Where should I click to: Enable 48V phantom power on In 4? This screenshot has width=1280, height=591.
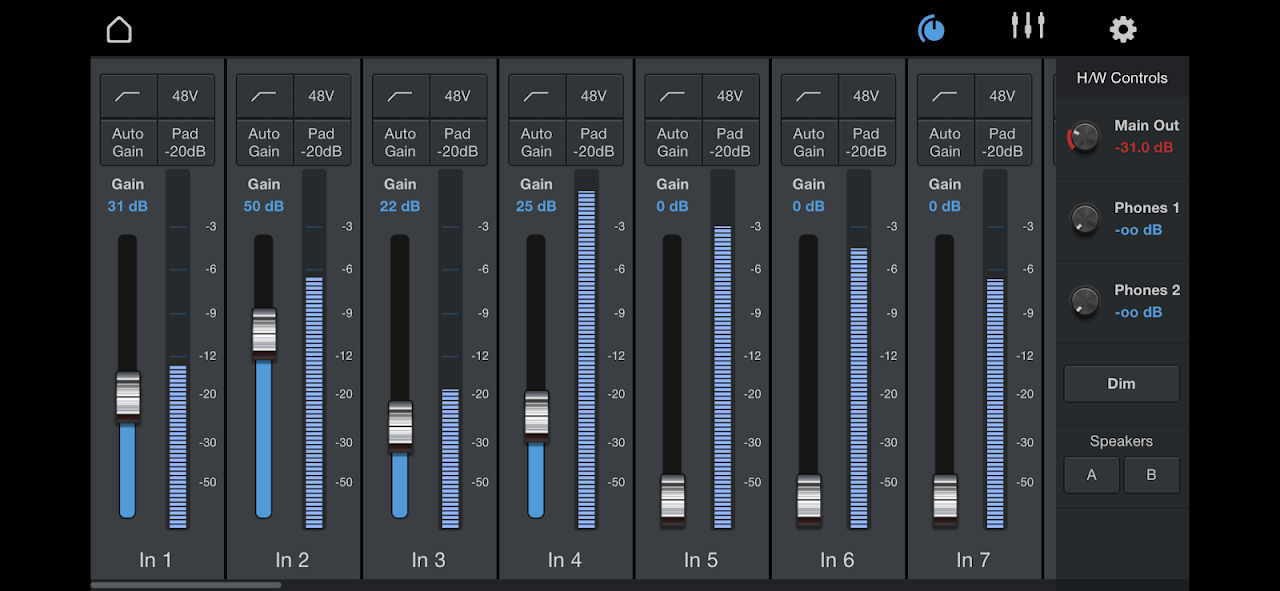point(594,96)
